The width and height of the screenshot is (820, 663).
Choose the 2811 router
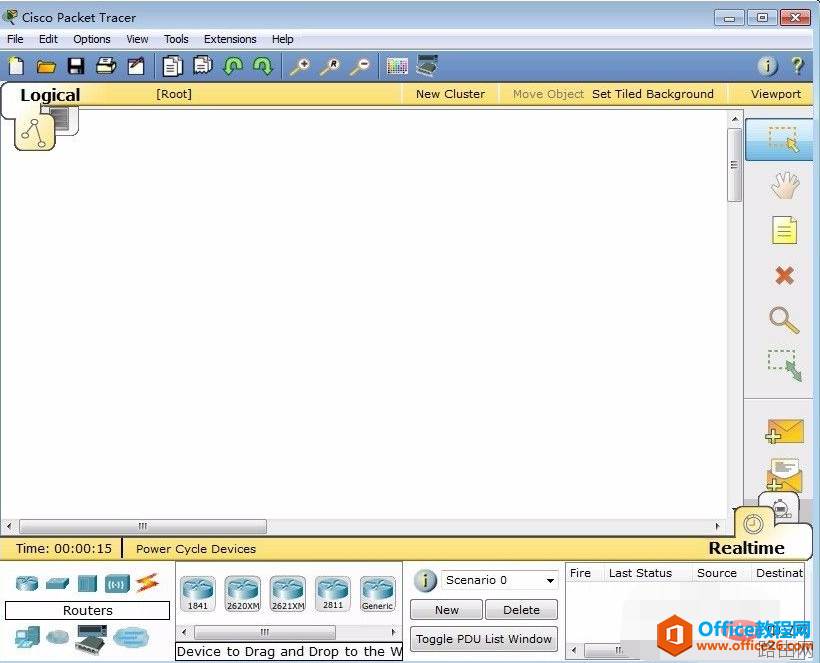333,593
